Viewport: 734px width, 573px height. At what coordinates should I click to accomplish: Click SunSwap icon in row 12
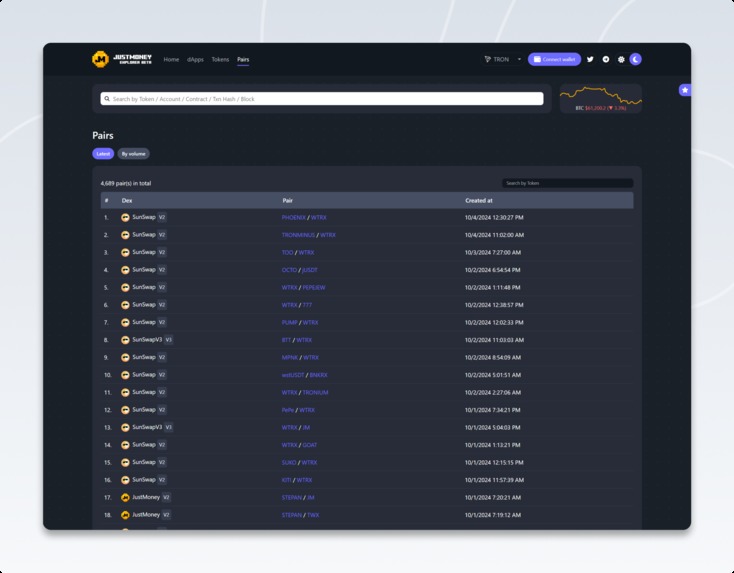[125, 410]
